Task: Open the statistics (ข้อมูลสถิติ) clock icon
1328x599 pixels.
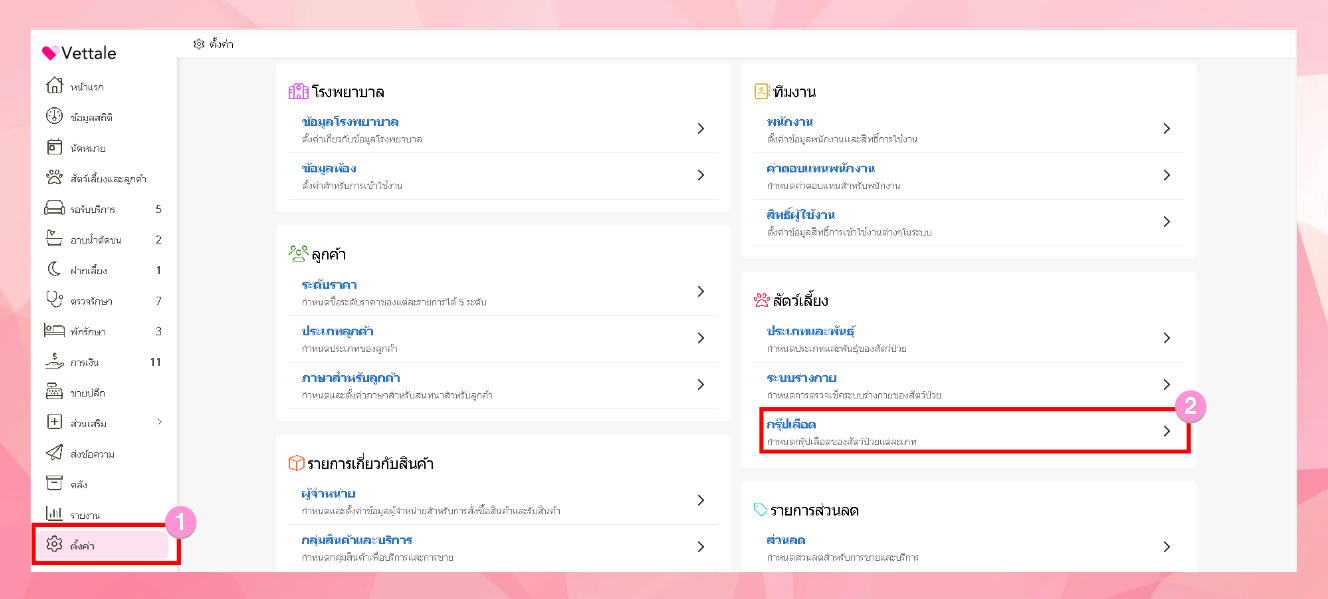Action: coord(55,117)
